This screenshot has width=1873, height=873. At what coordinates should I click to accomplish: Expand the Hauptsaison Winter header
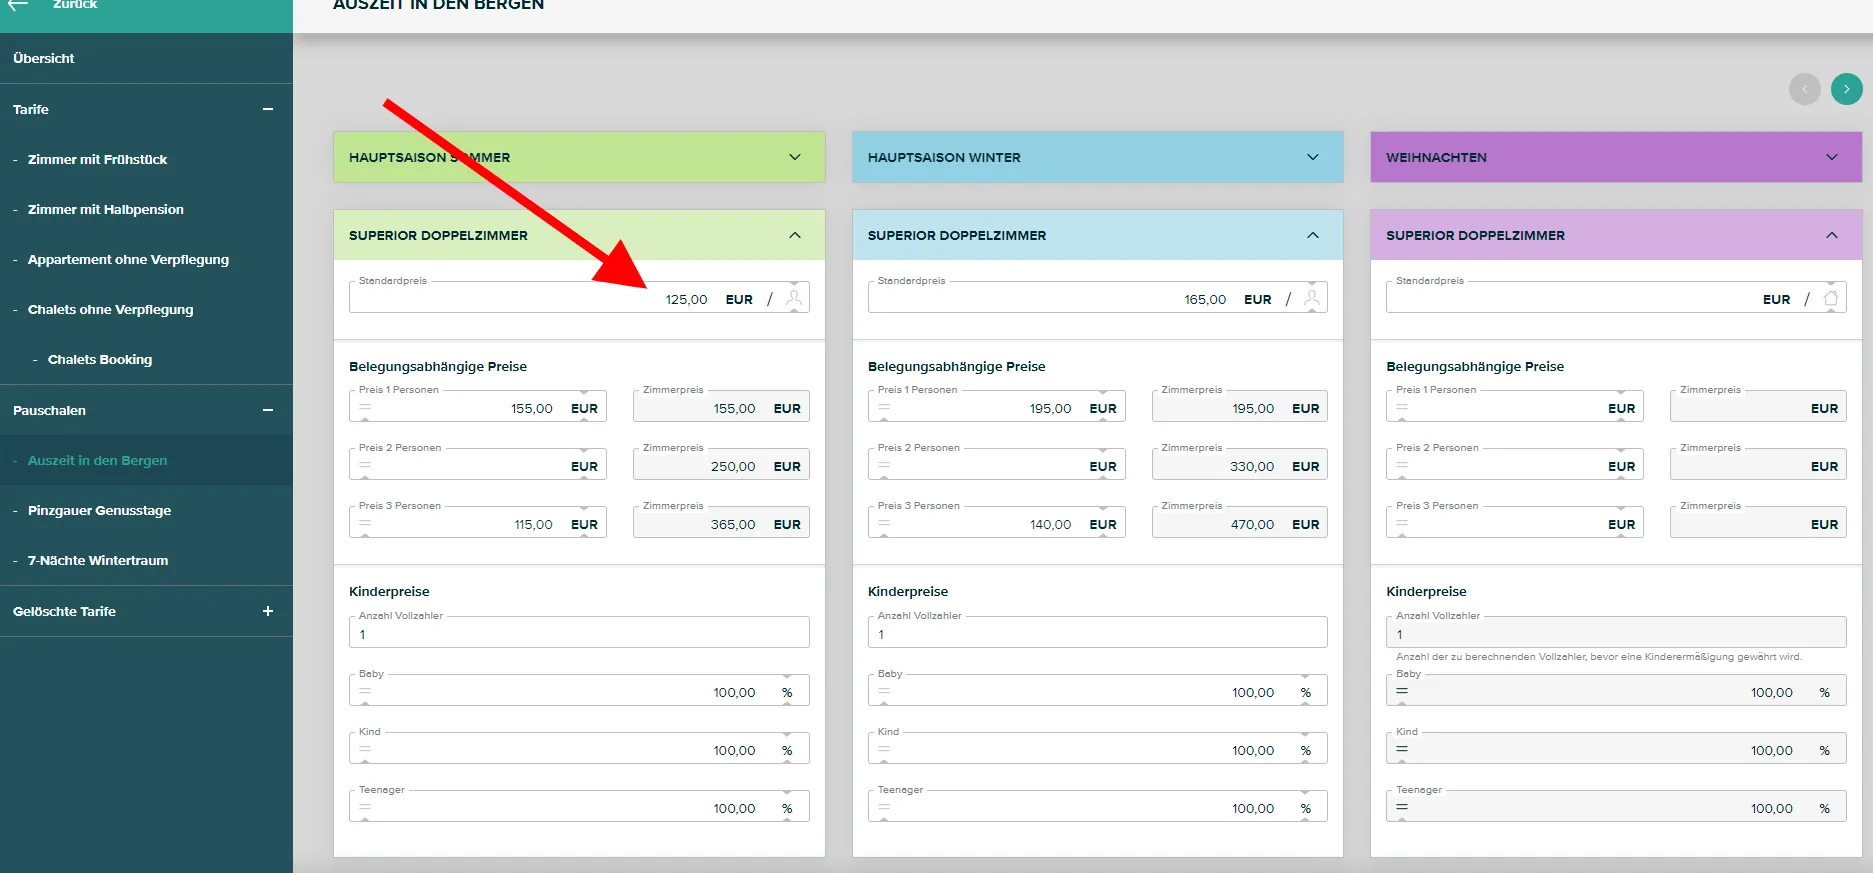click(x=1313, y=157)
